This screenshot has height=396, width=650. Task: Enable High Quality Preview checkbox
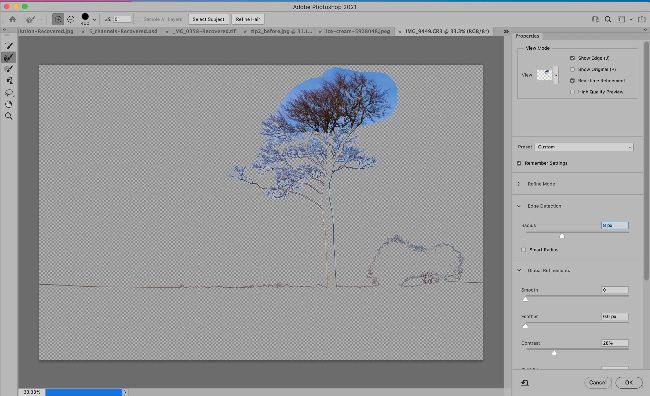(572, 92)
